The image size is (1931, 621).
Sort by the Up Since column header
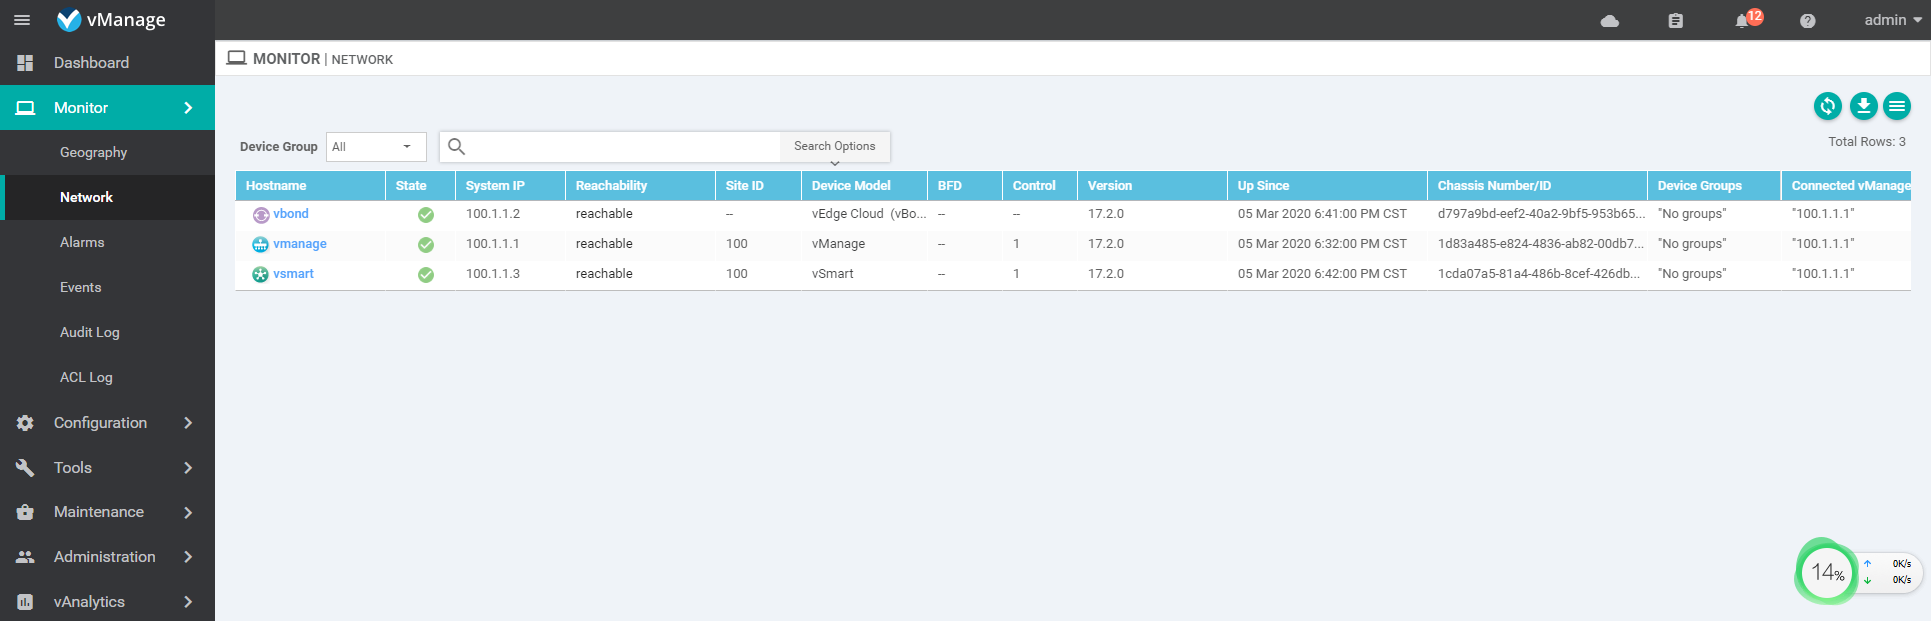[x=1327, y=186]
